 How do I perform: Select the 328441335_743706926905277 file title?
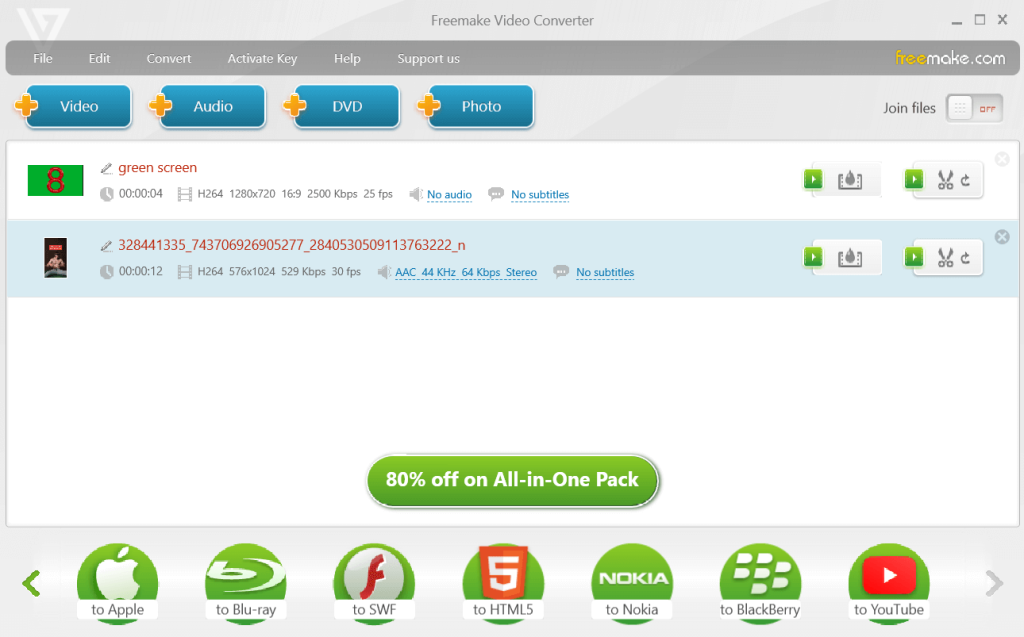tap(292, 245)
